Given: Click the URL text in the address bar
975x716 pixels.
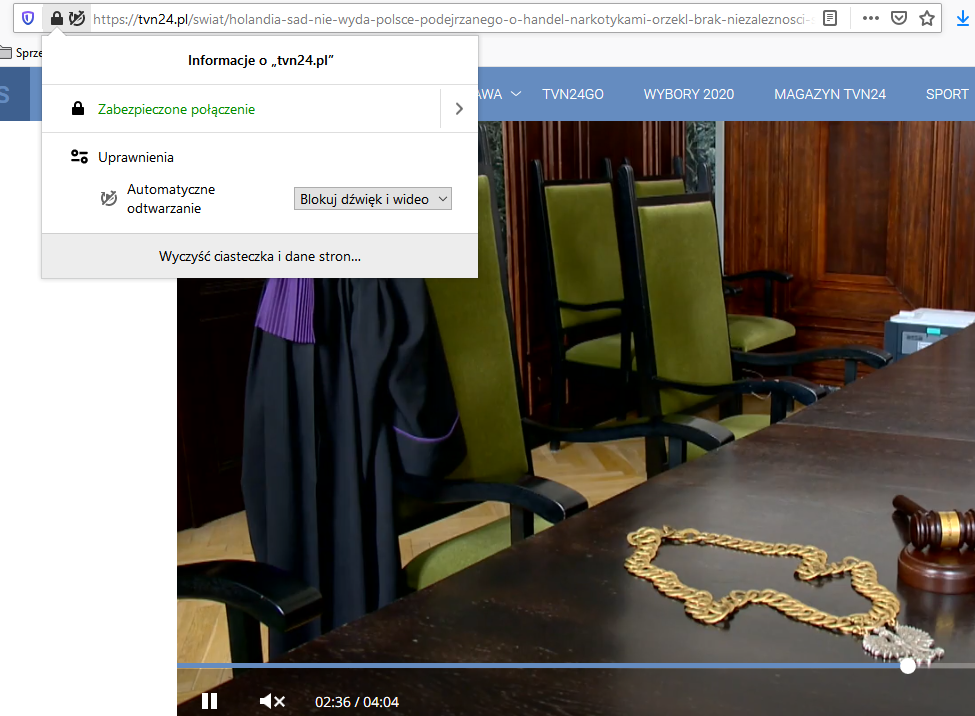Looking at the screenshot, I should [x=450, y=18].
